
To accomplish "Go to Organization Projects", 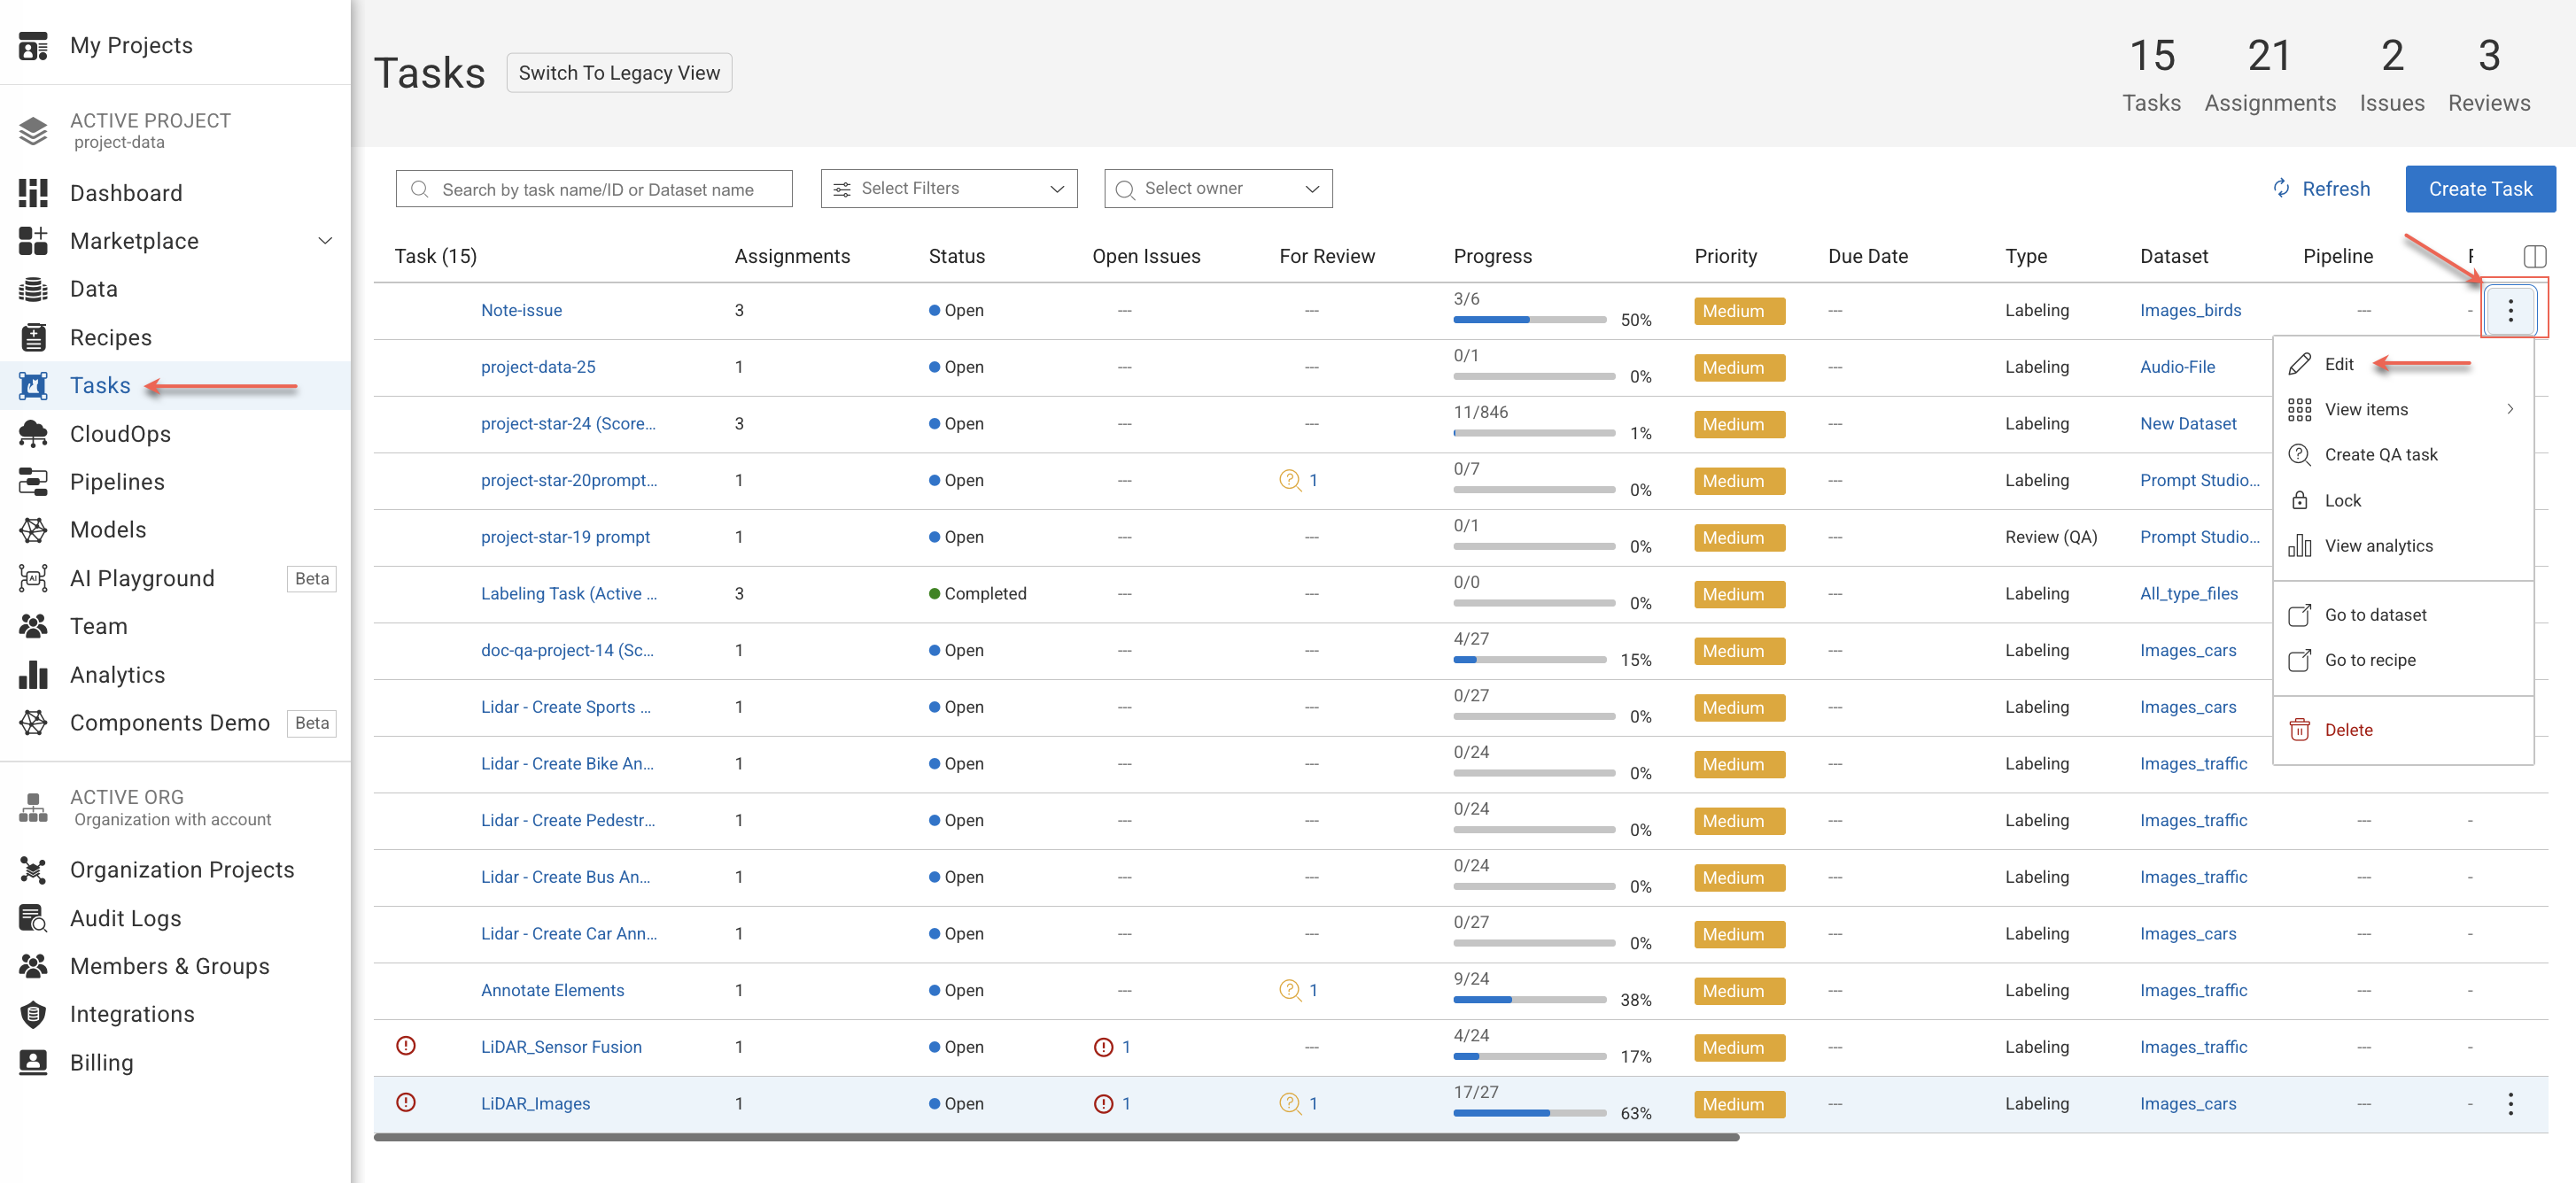I will [x=182, y=870].
